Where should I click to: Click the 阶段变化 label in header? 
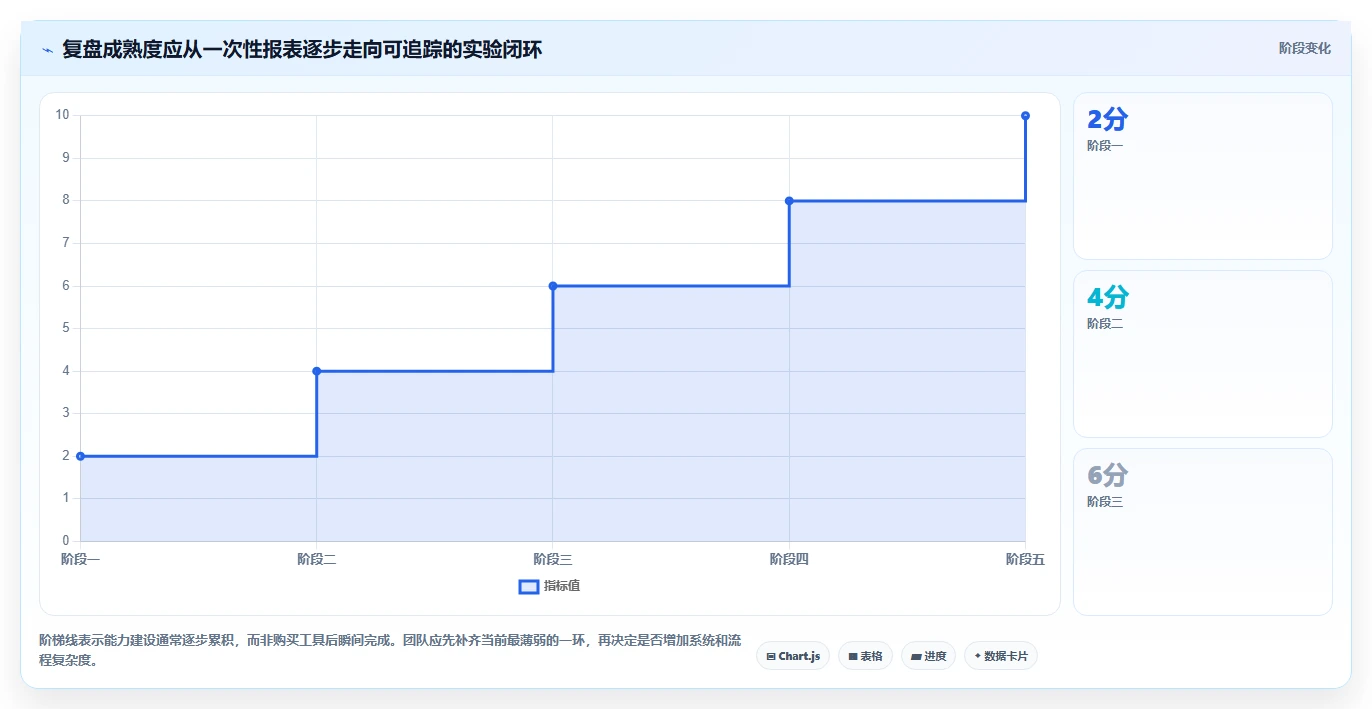coord(1304,48)
